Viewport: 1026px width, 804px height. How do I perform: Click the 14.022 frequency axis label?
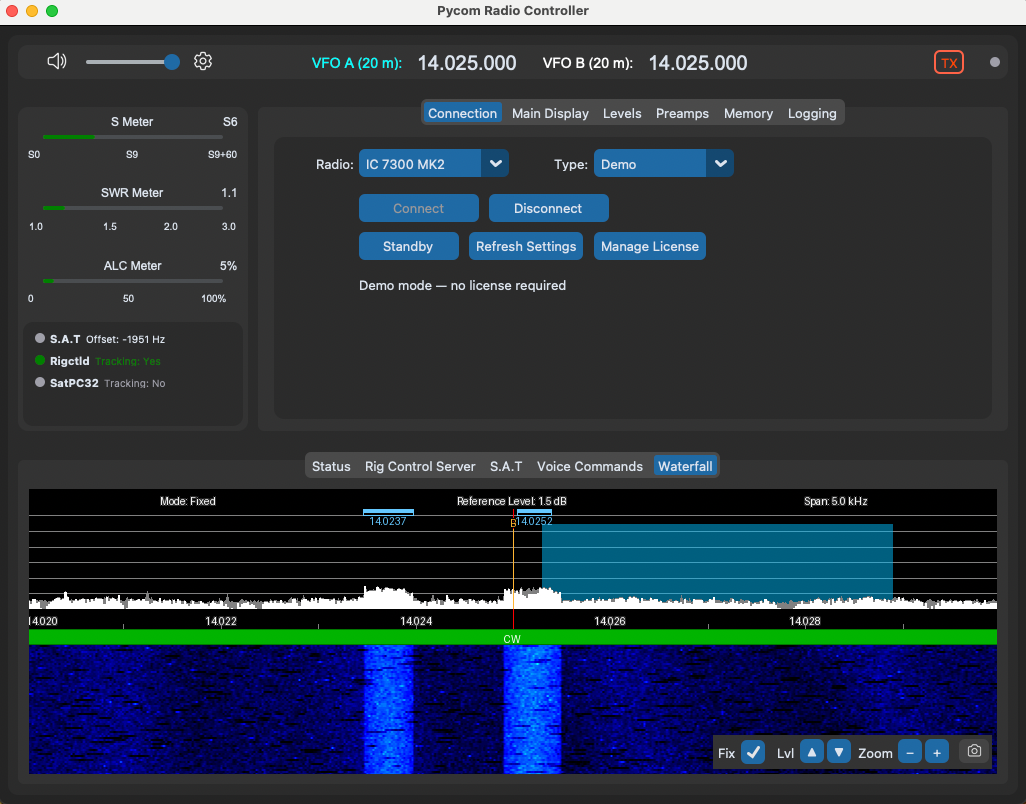(221, 621)
